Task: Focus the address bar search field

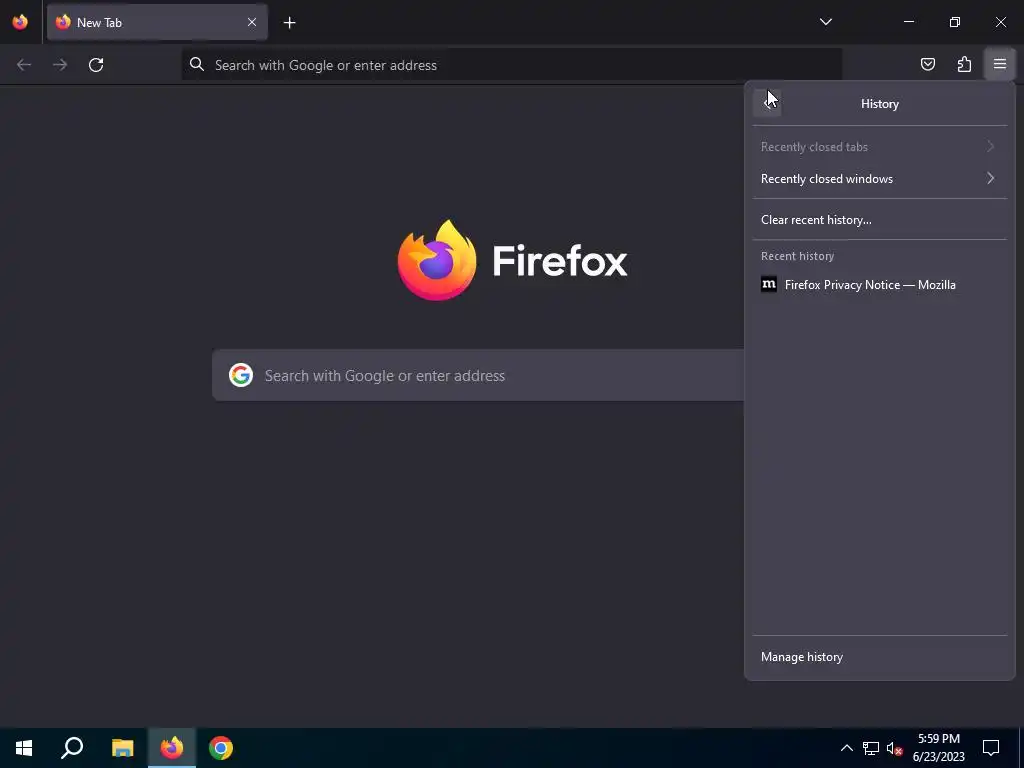Action: click(x=511, y=65)
